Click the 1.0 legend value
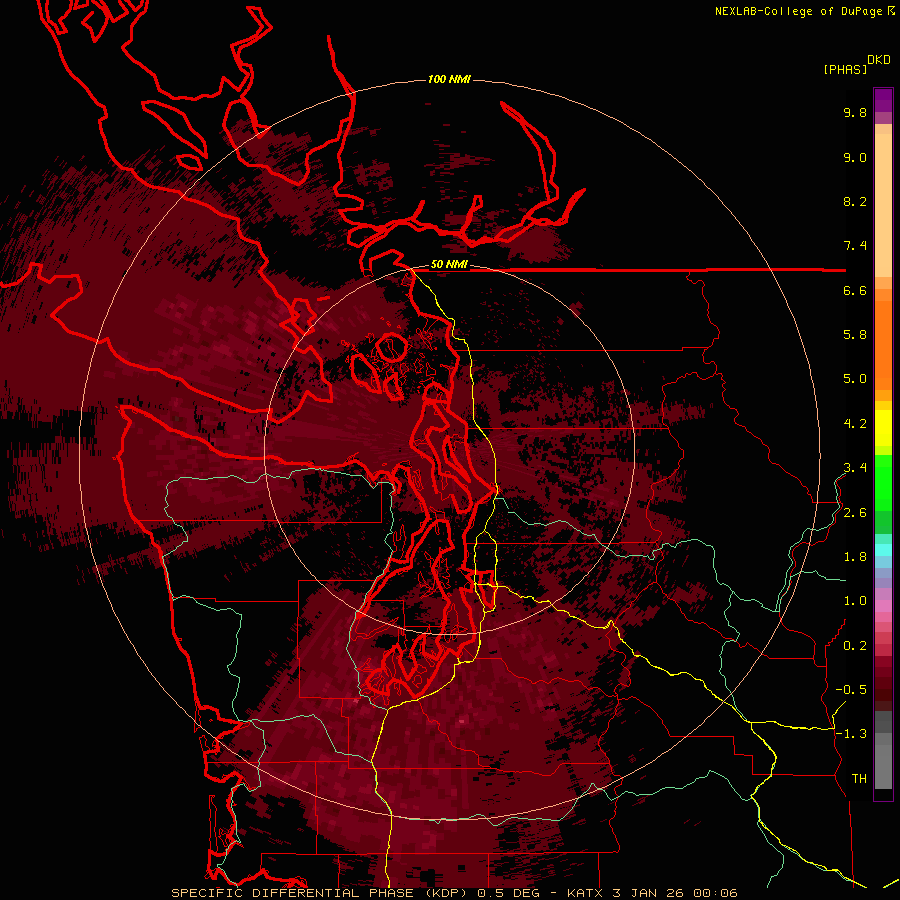The height and width of the screenshot is (900, 900). (855, 601)
